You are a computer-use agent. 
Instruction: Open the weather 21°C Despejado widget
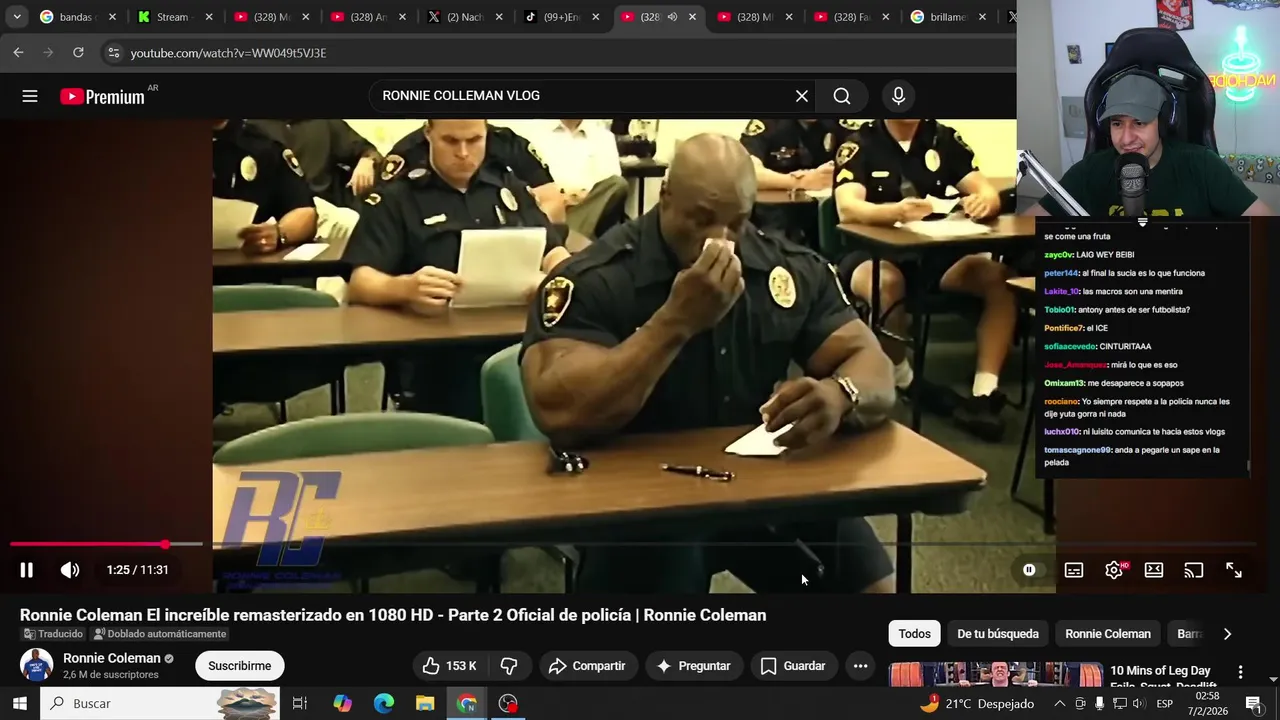(x=977, y=703)
